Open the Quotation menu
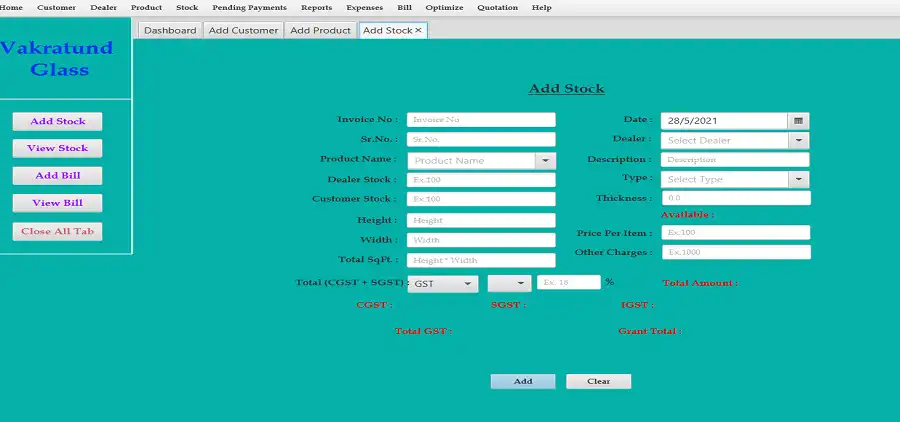Image resolution: width=900 pixels, height=422 pixels. click(x=497, y=7)
